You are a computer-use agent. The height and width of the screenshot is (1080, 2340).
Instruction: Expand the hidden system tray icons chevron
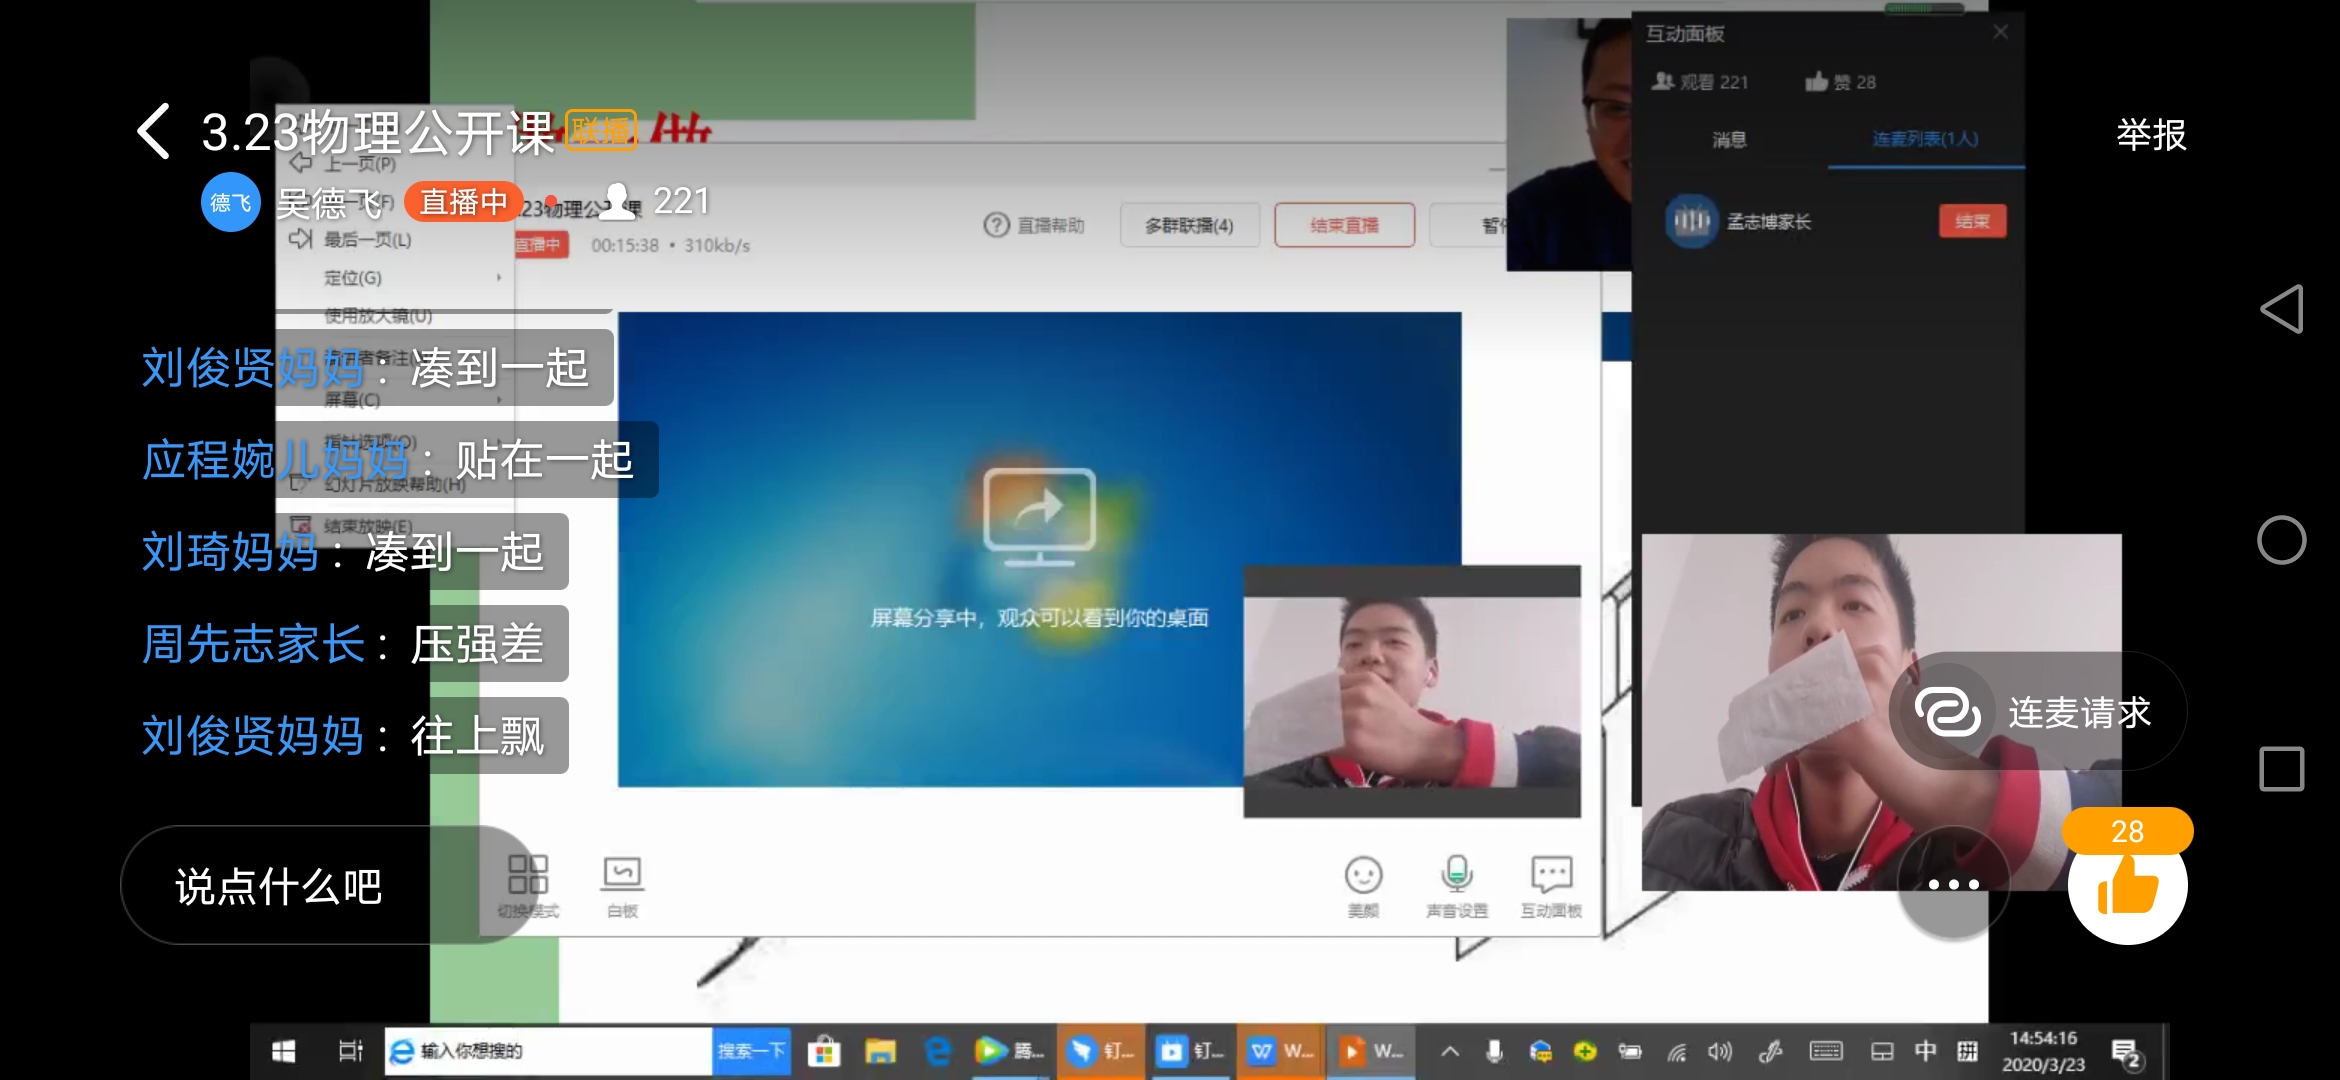point(1450,1051)
